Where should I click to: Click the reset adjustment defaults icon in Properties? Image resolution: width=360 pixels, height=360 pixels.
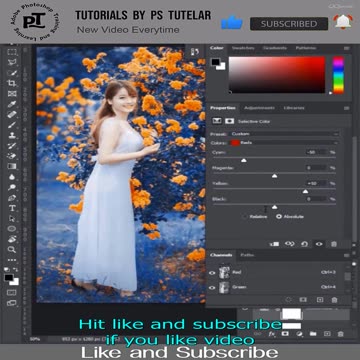click(x=304, y=244)
